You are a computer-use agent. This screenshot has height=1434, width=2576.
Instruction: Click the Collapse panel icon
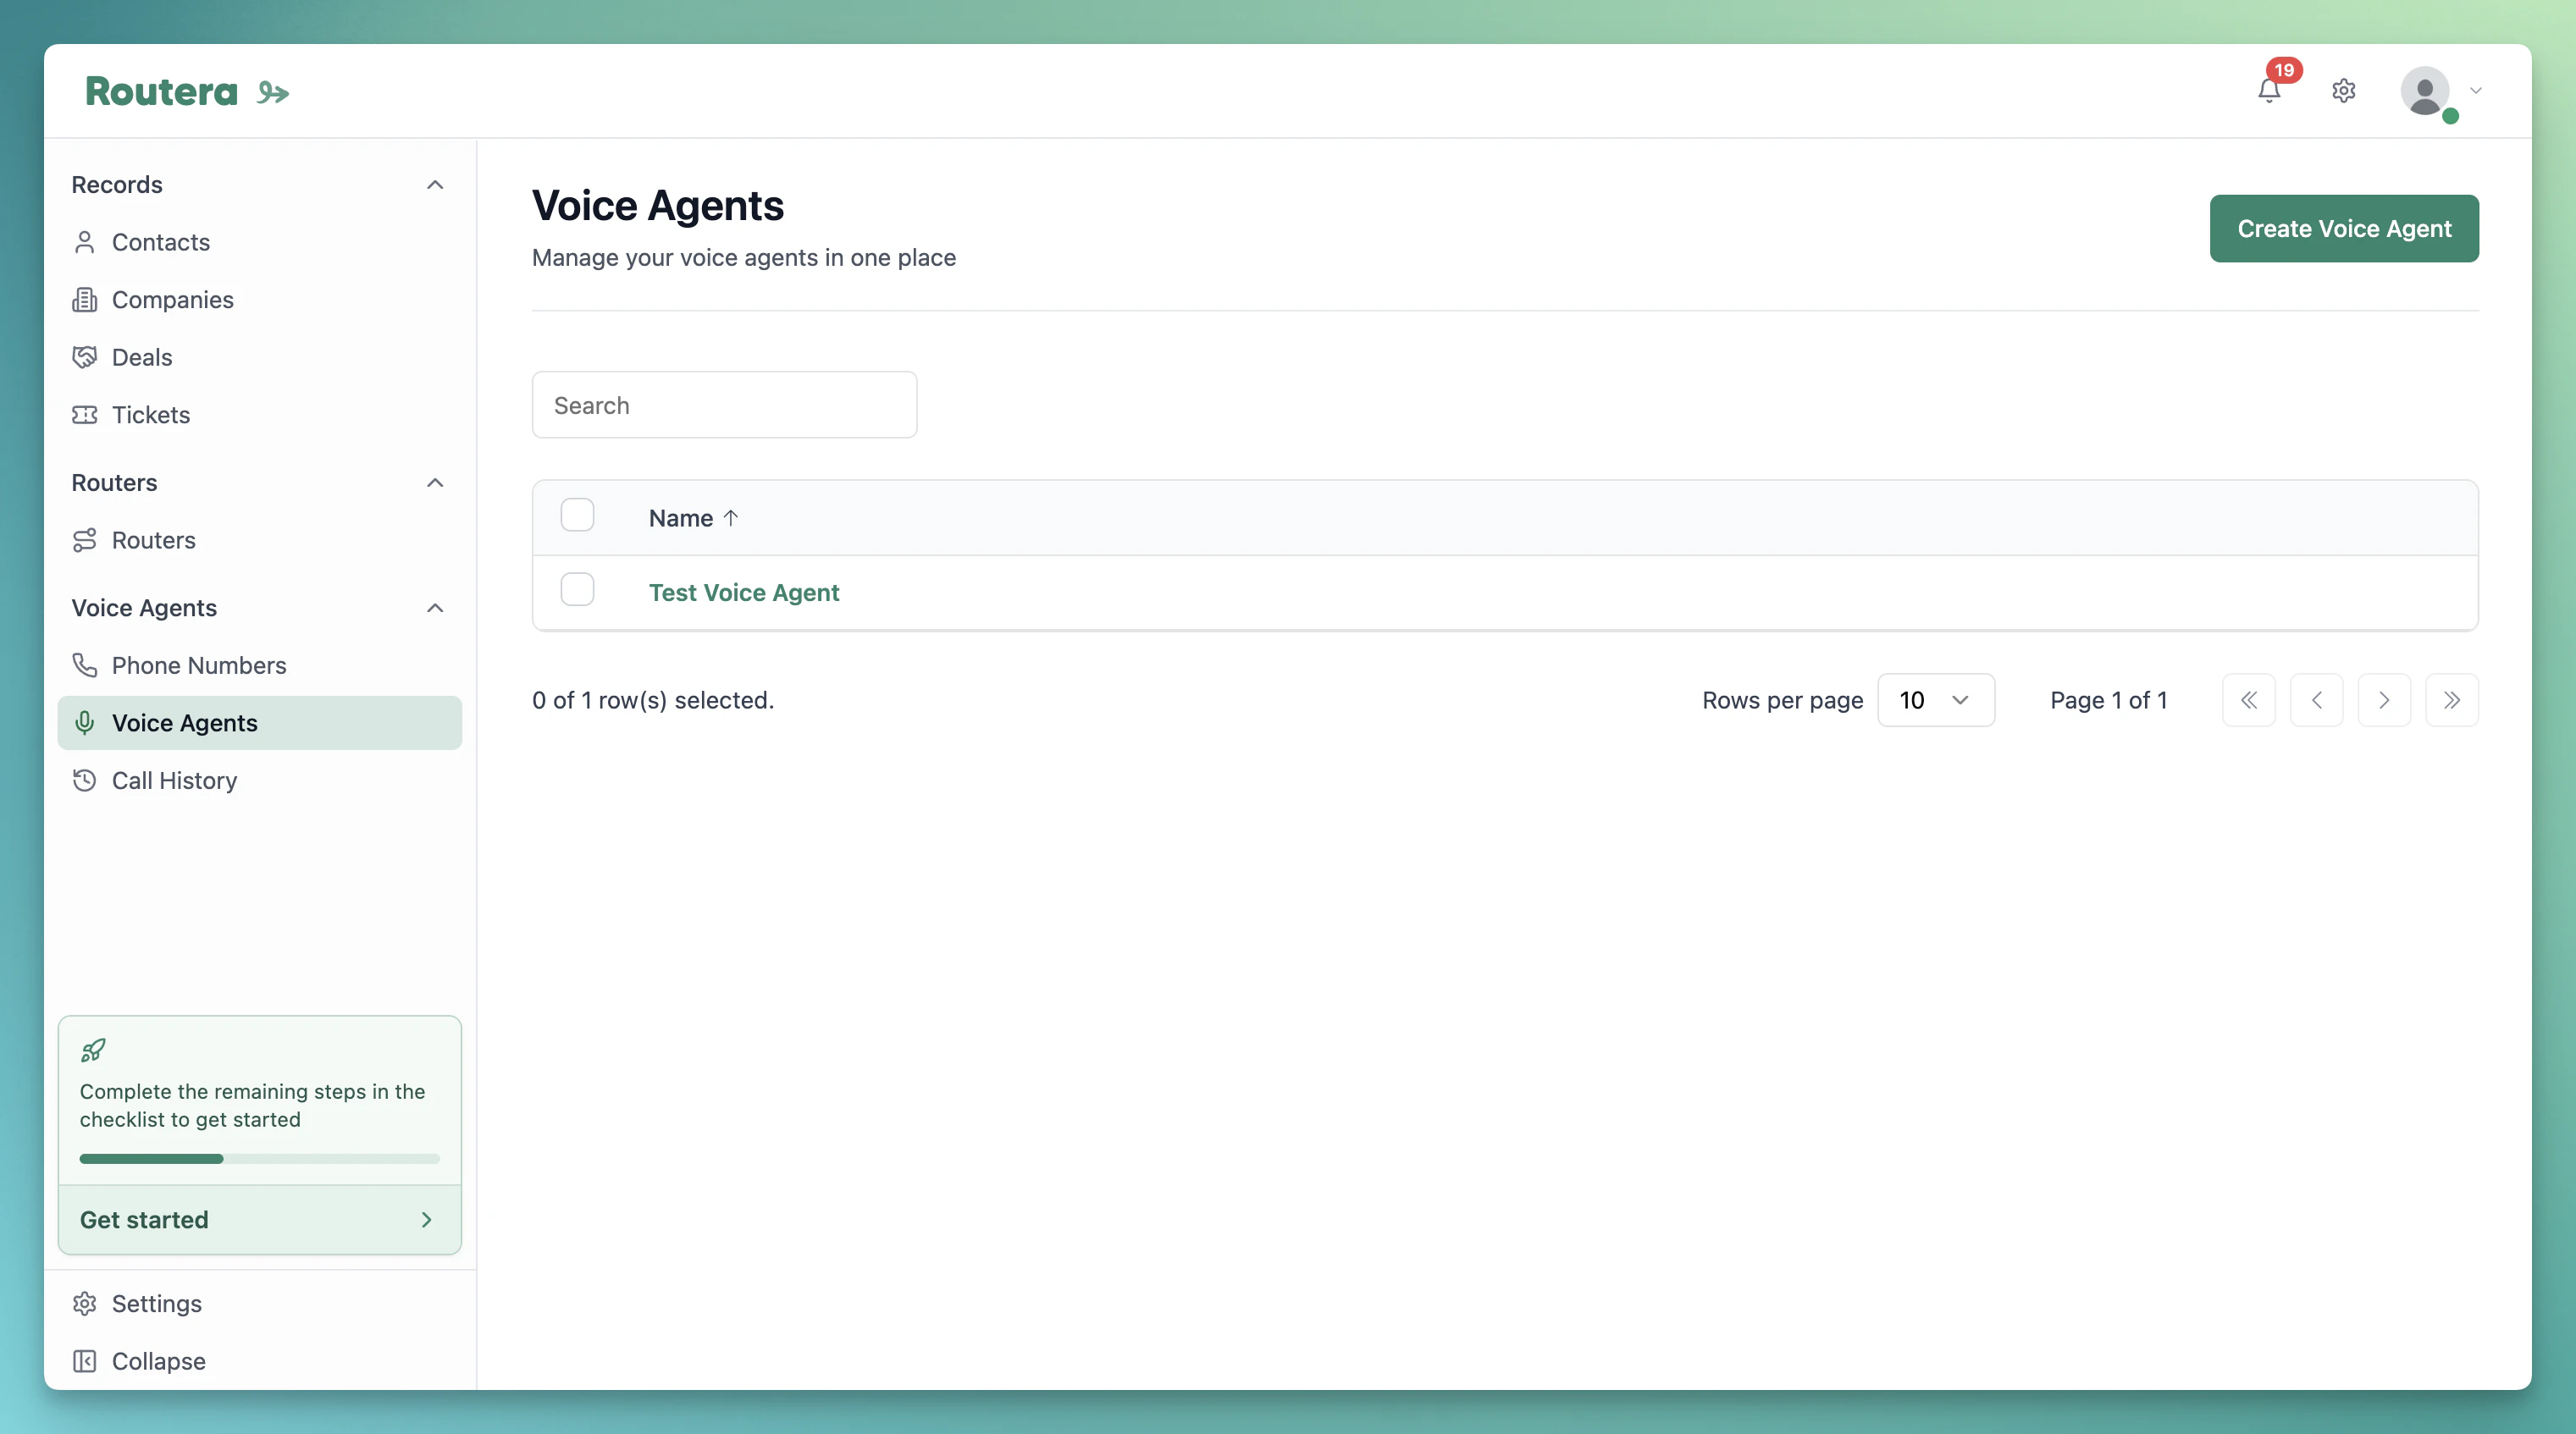tap(85, 1361)
